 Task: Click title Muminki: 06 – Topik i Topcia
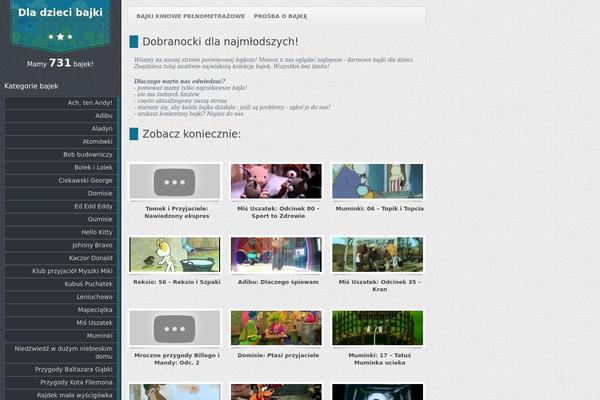380,209
